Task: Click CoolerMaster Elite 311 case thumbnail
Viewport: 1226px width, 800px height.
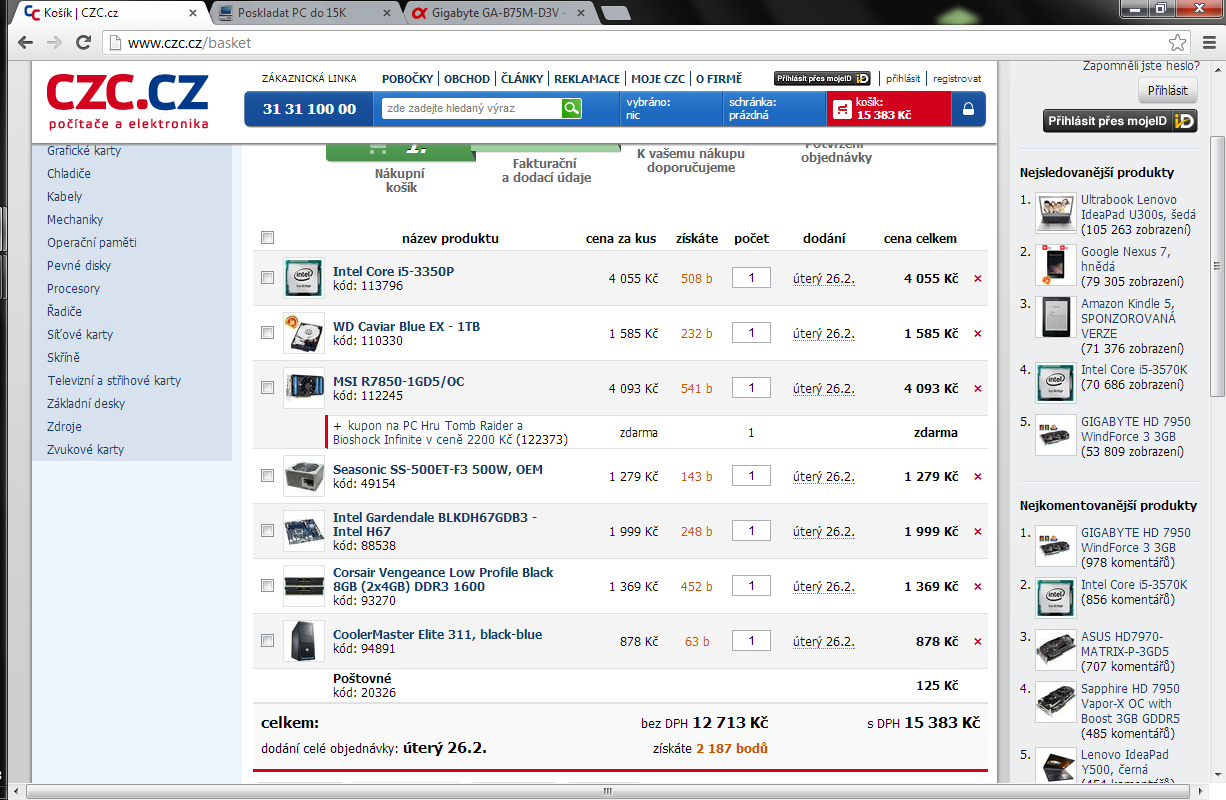Action: [x=304, y=641]
